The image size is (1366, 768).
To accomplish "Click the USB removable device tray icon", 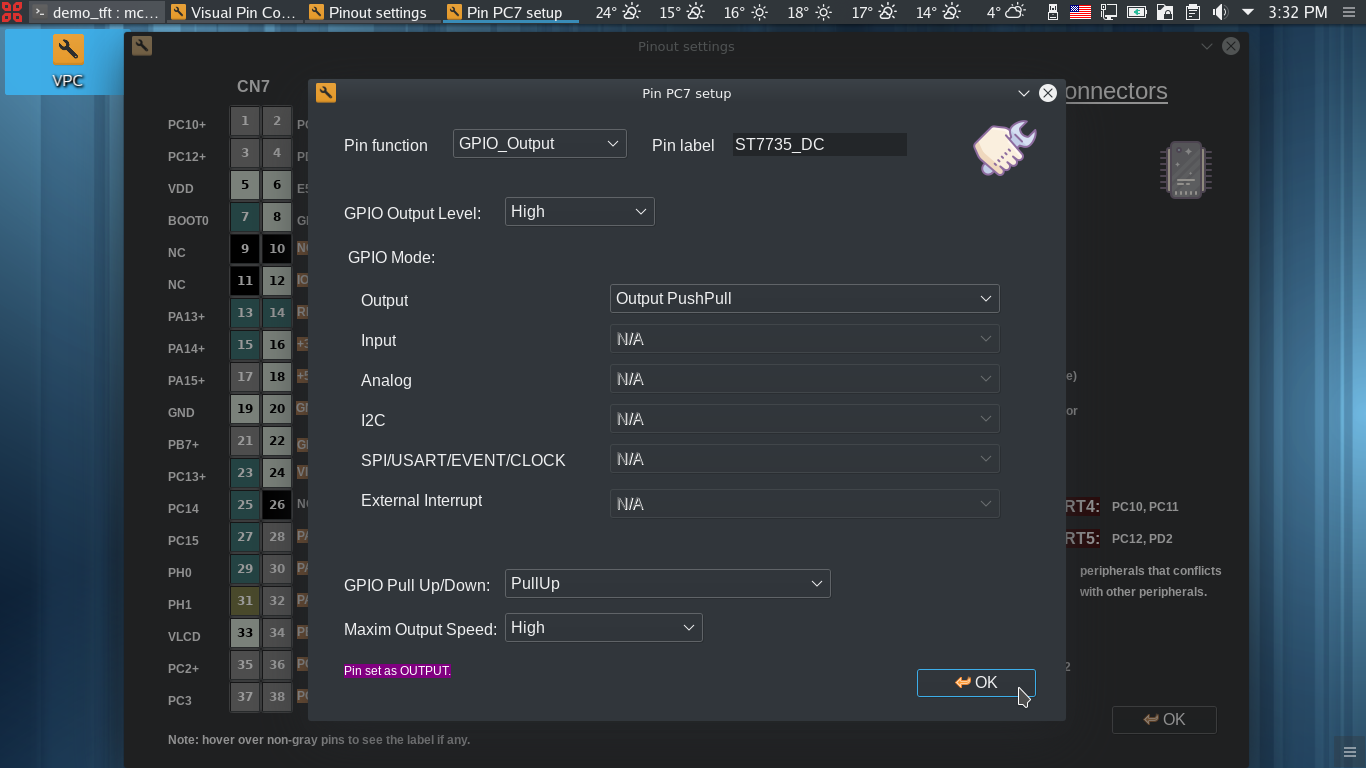I will tap(1052, 12).
